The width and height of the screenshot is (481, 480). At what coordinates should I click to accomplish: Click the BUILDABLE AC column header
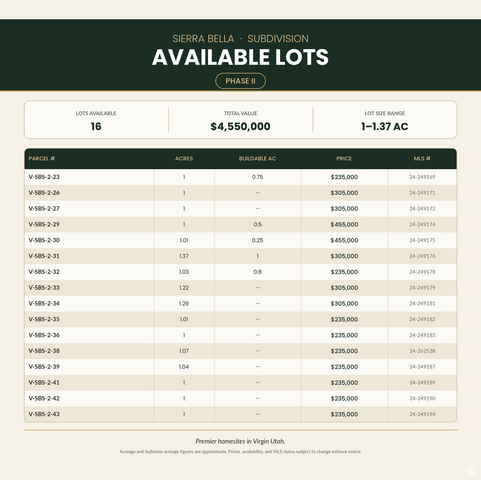coord(257,159)
